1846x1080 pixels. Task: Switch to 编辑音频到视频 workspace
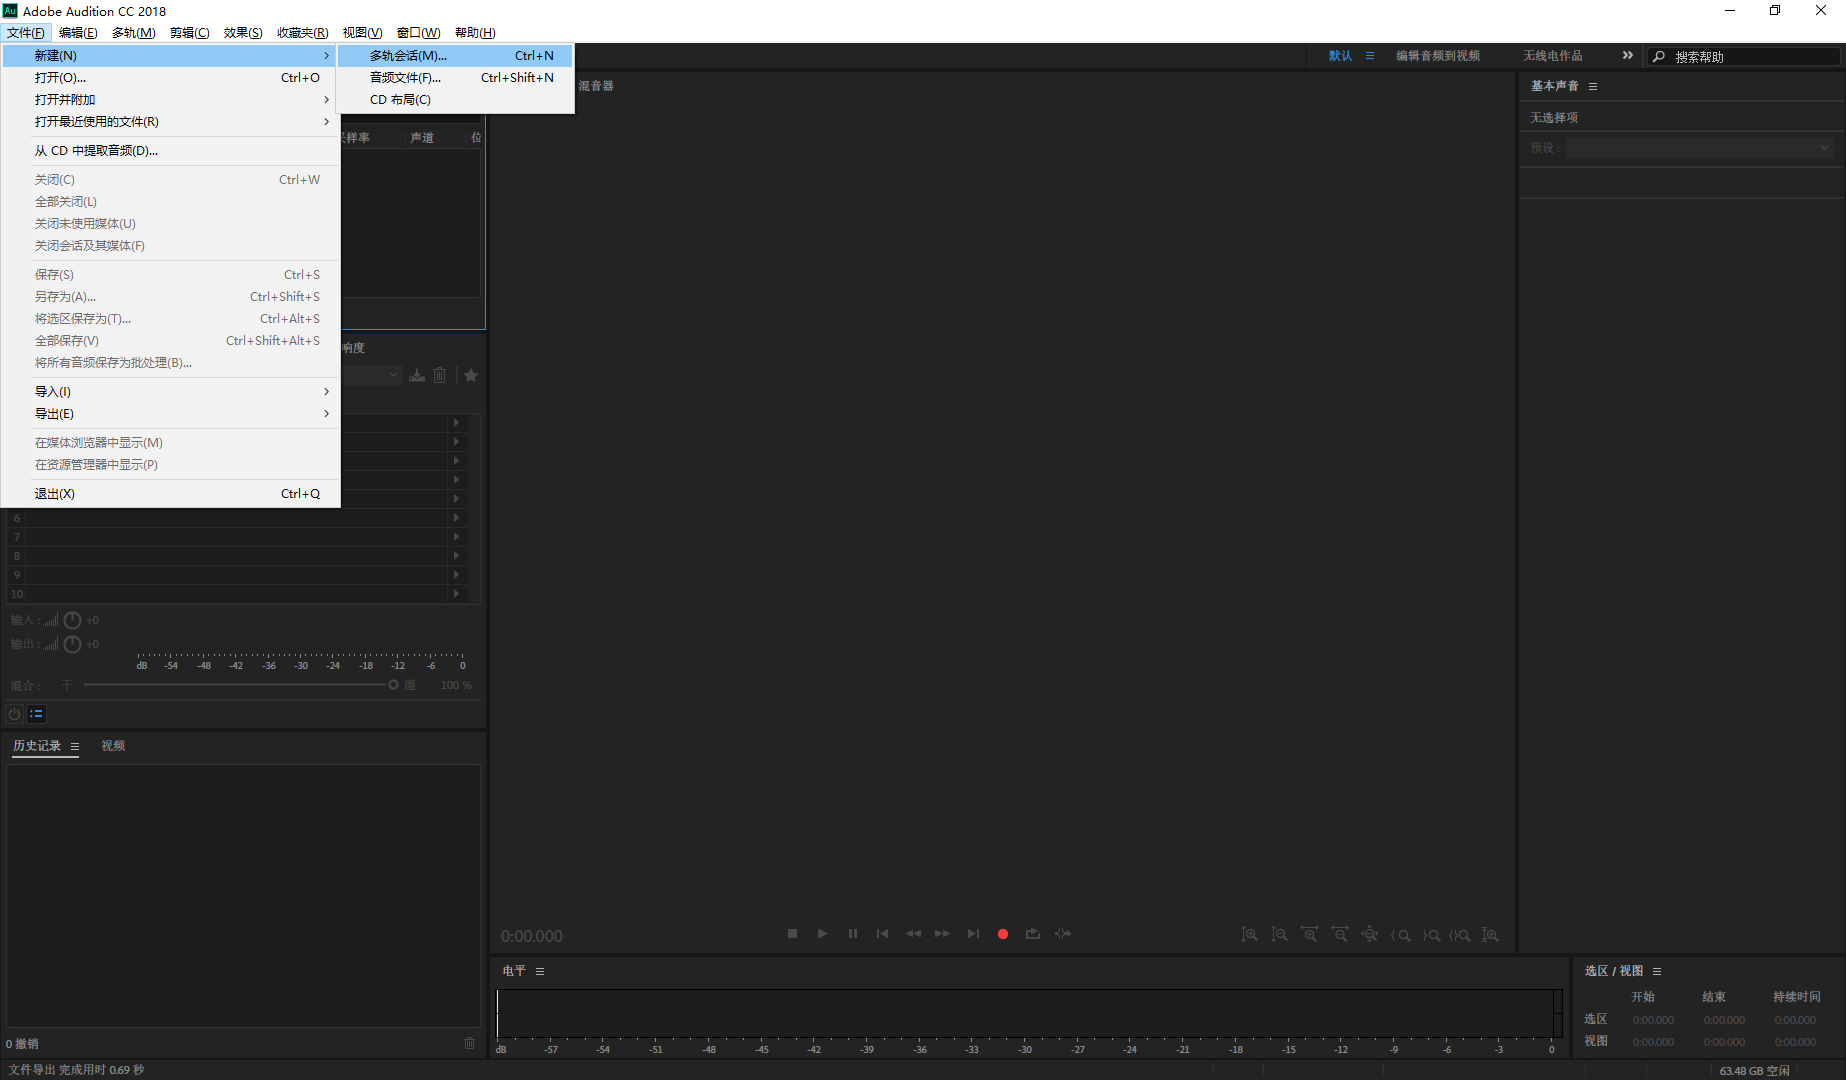1438,56
